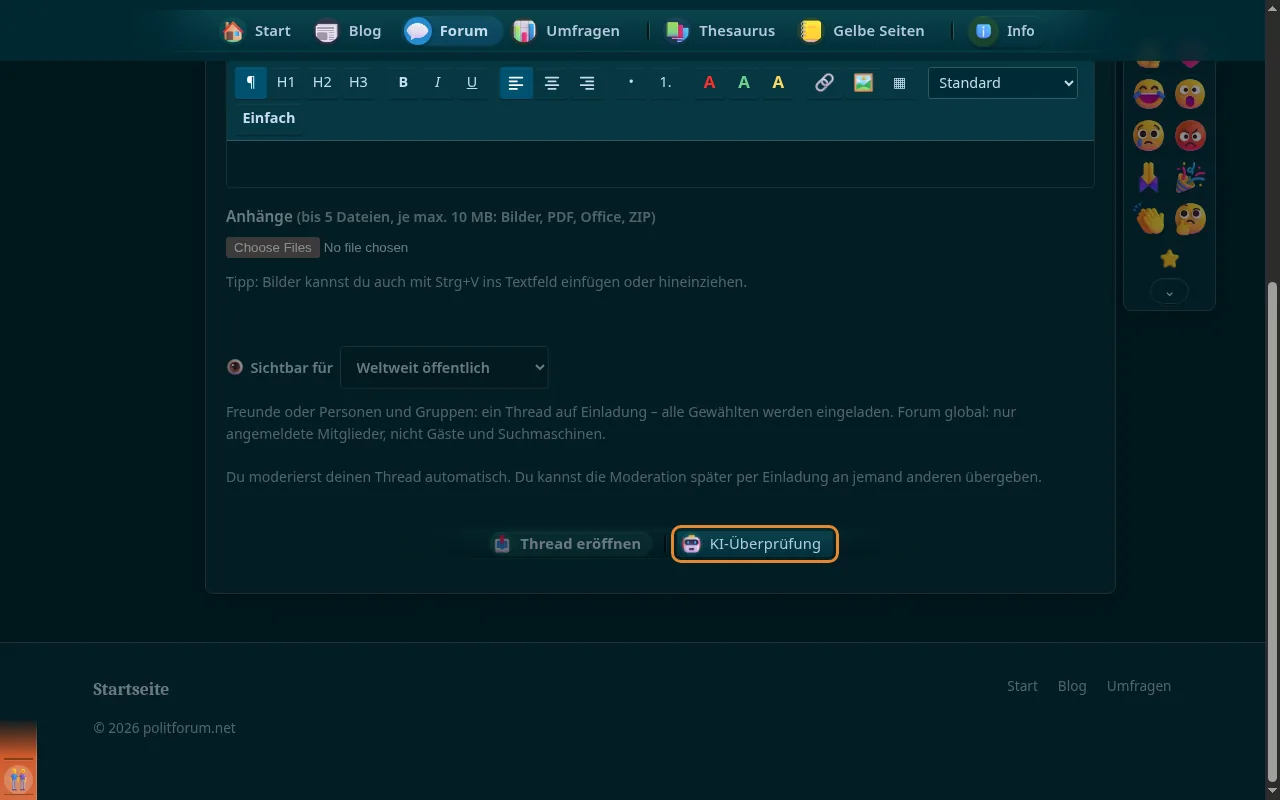
Task: Expand more emojis with the chevron
Action: 1169,292
